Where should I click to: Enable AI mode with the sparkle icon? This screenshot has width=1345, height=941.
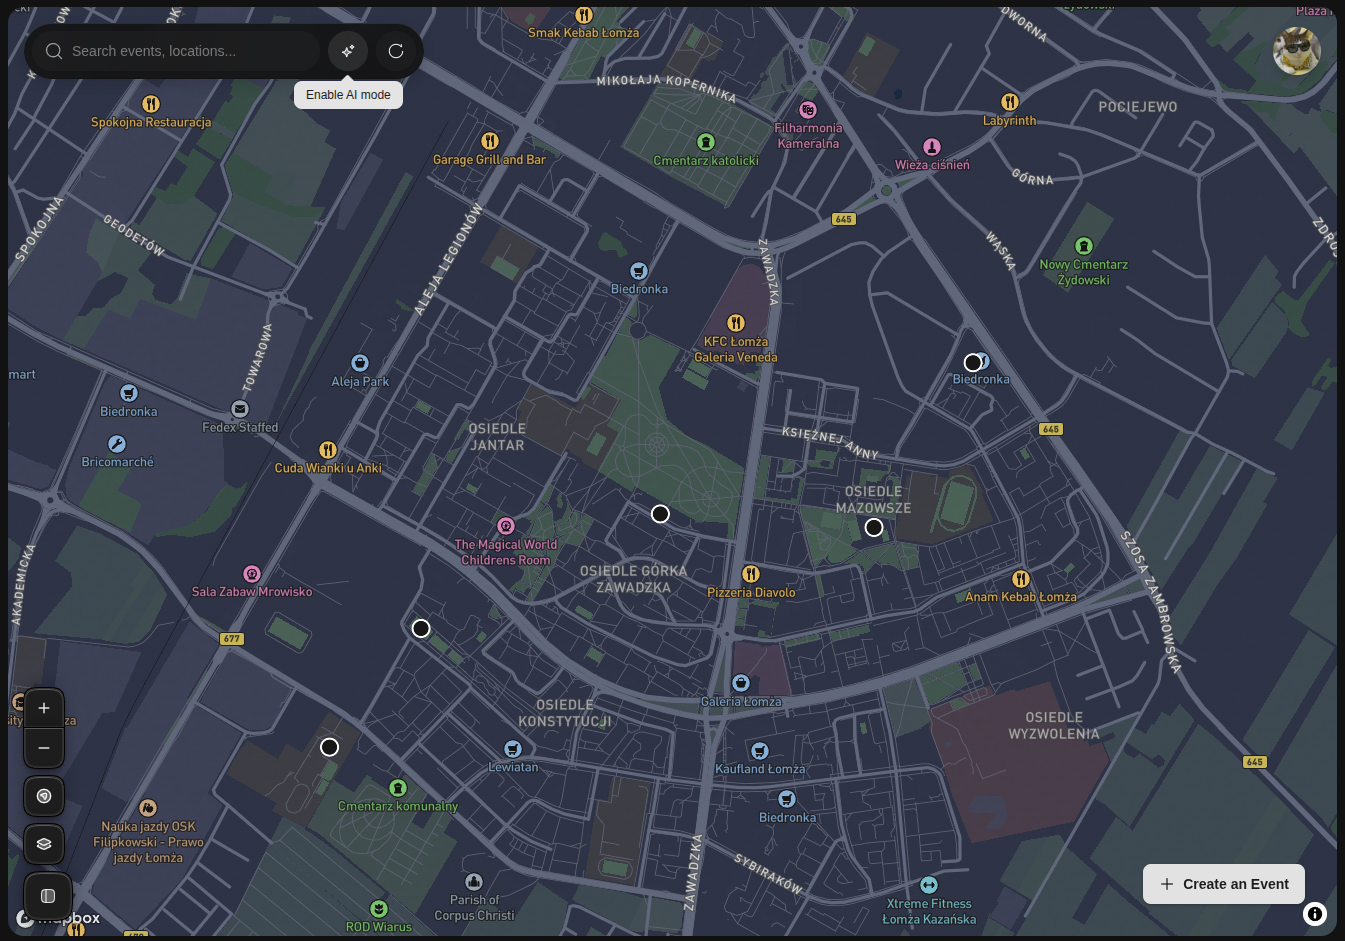pos(348,51)
